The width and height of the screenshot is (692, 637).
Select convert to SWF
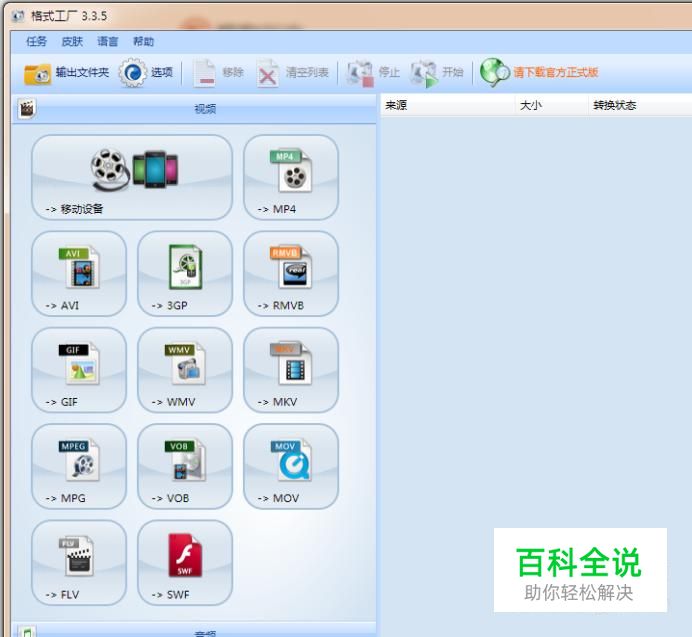click(185, 562)
